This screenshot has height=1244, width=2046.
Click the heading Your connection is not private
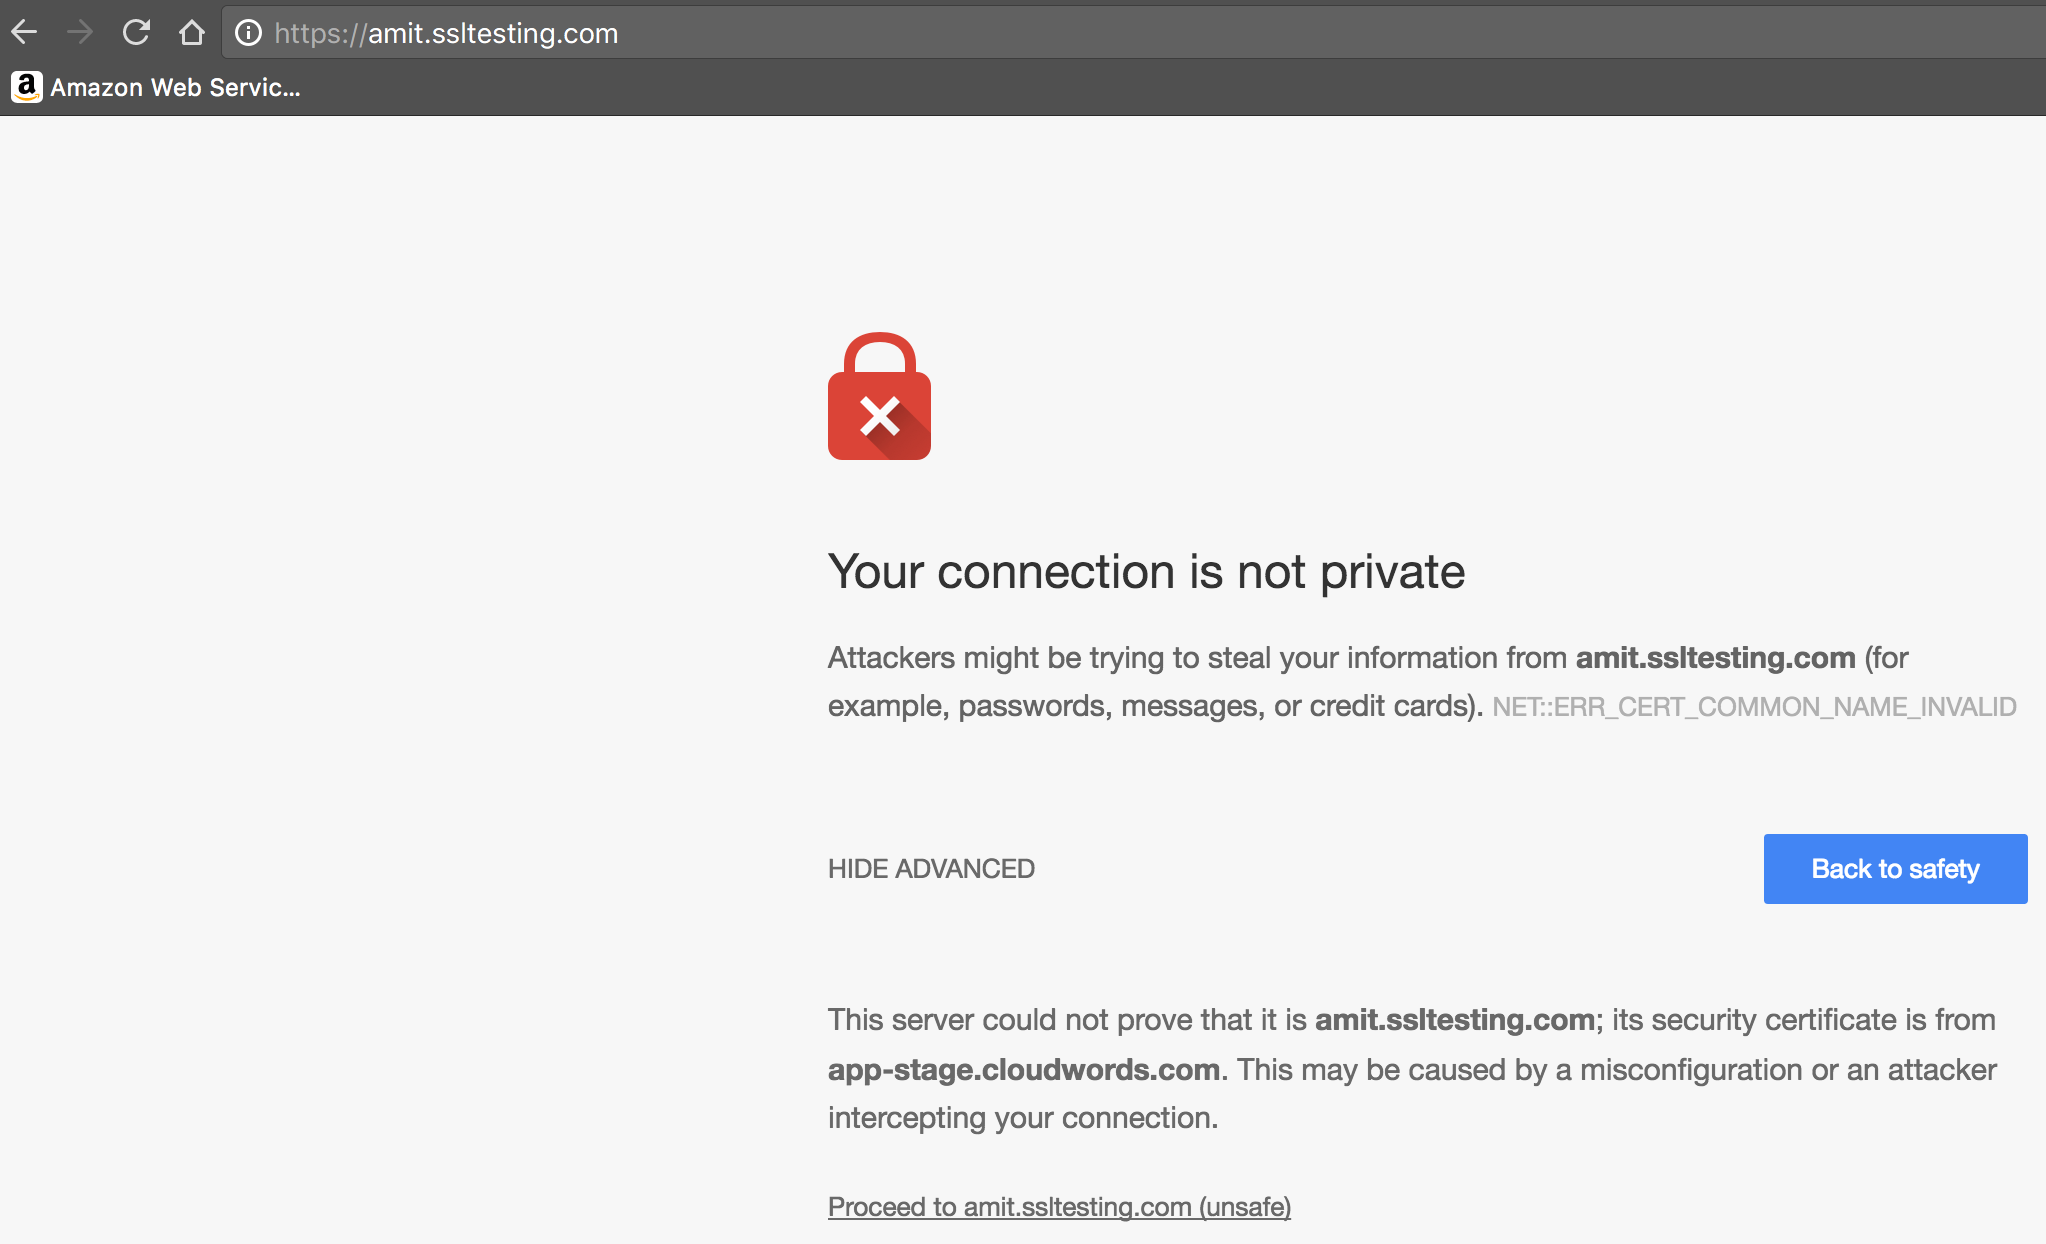[1146, 572]
